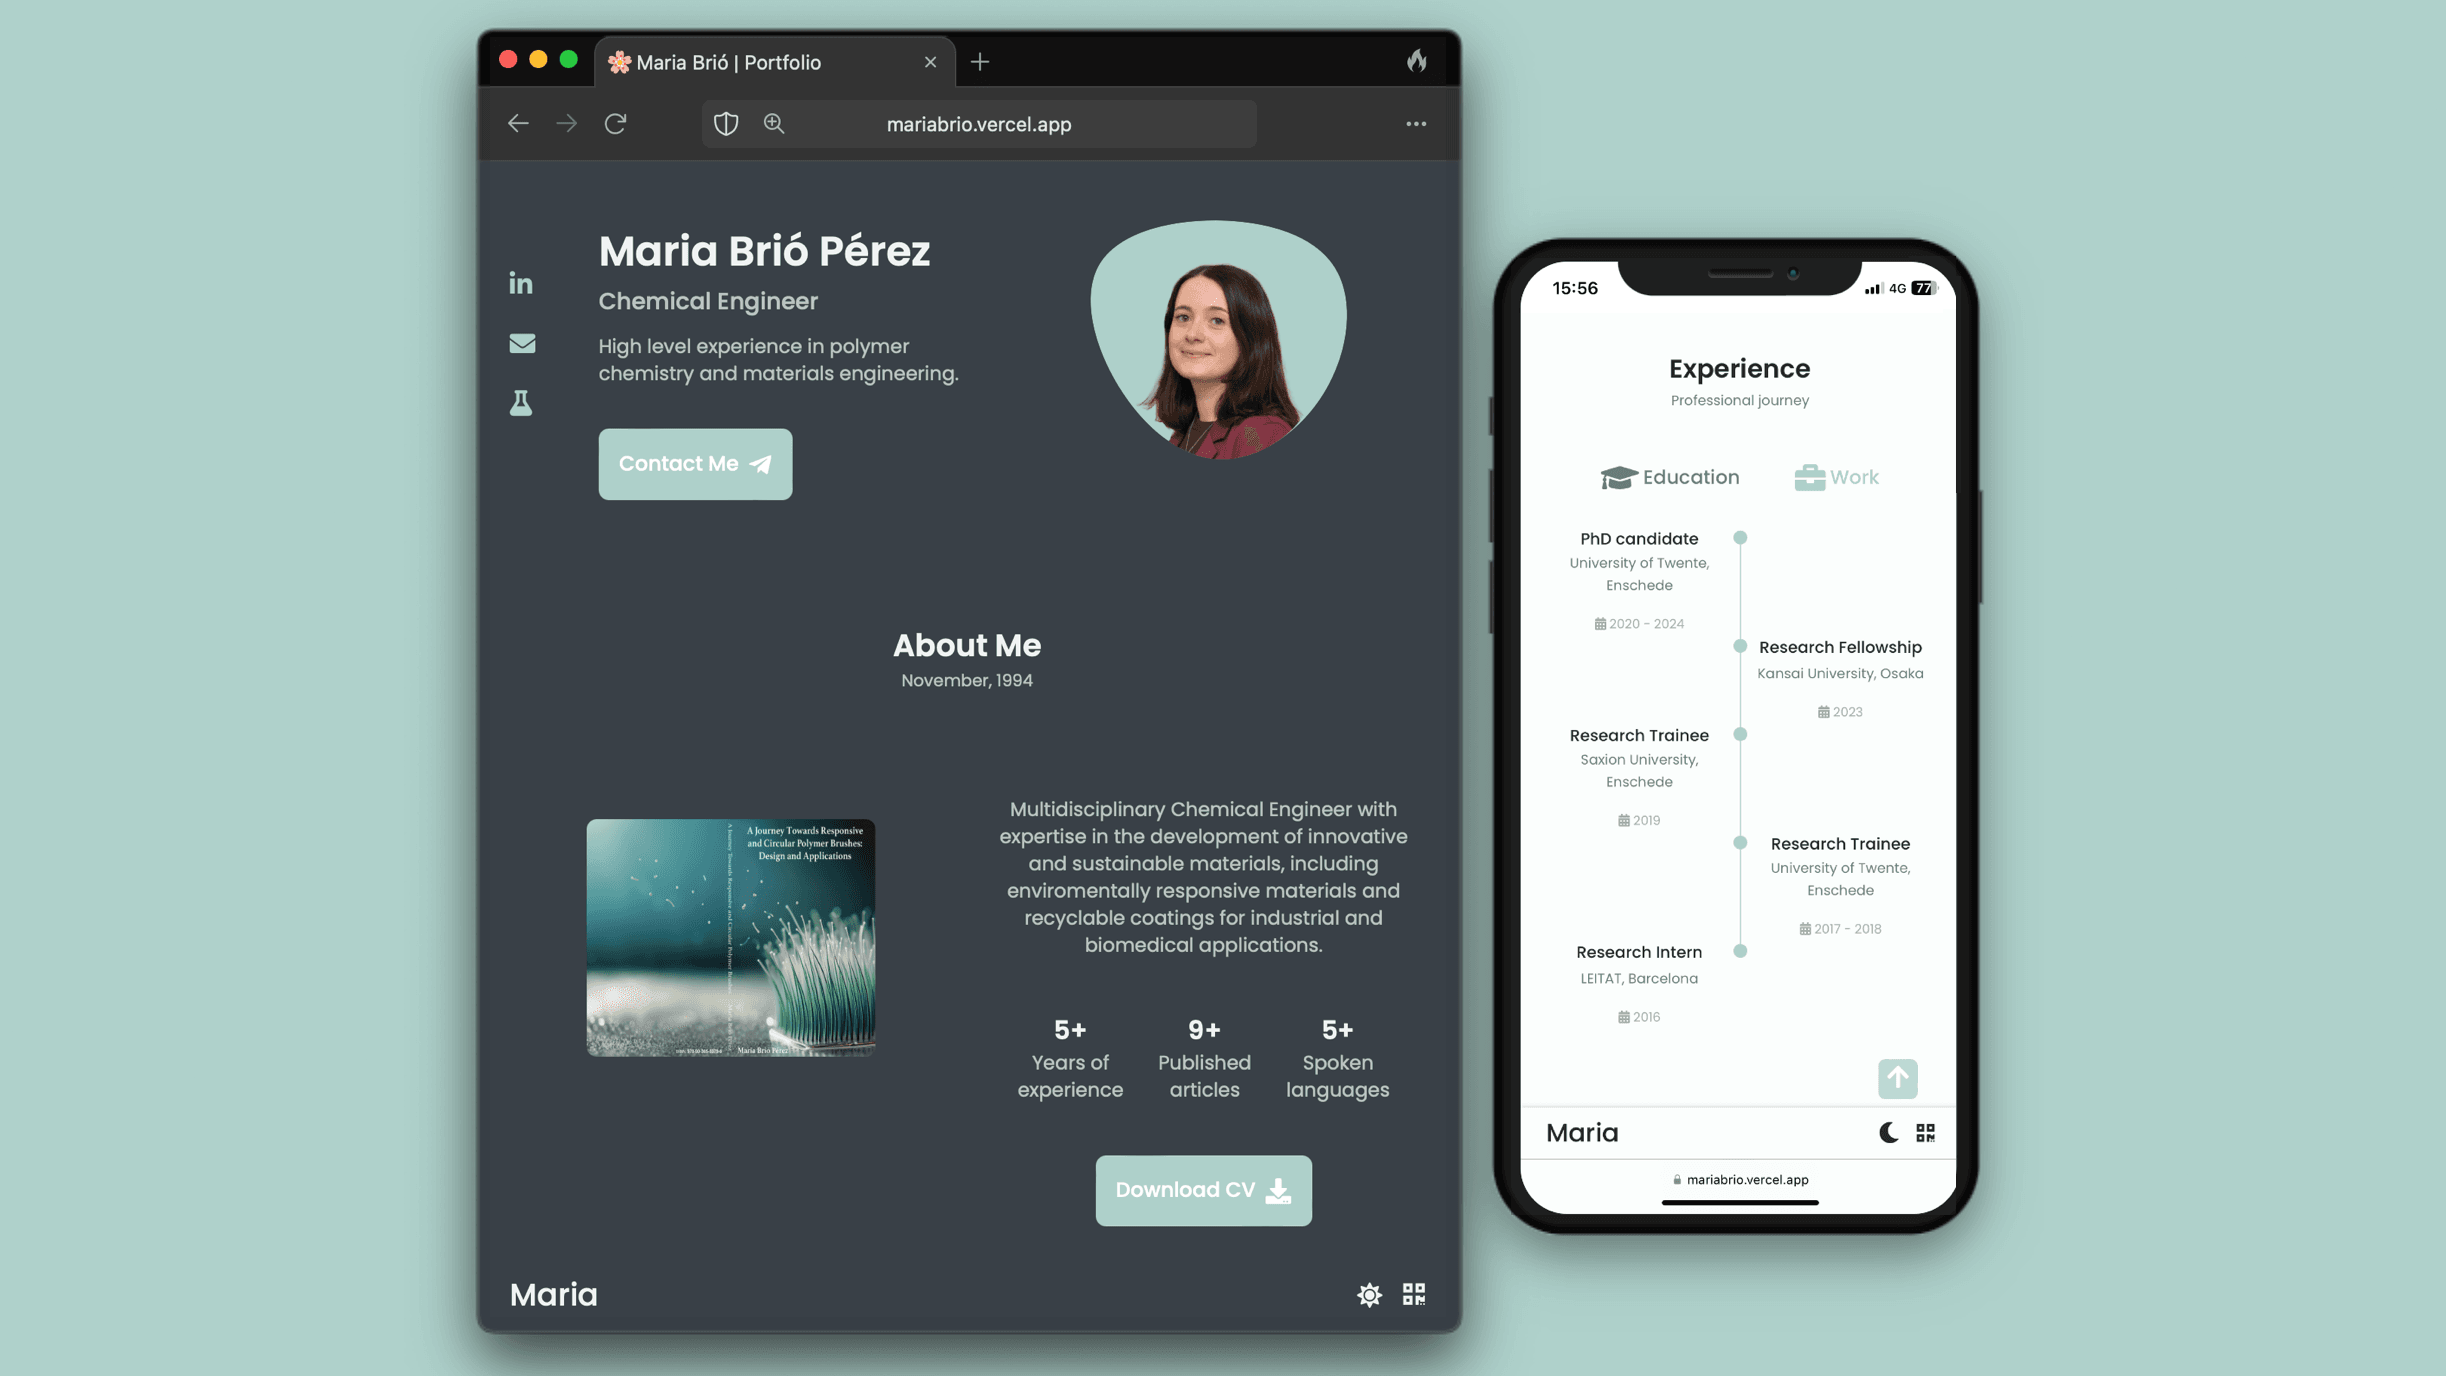
Task: Toggle the Education timeline view
Action: (x=1670, y=477)
